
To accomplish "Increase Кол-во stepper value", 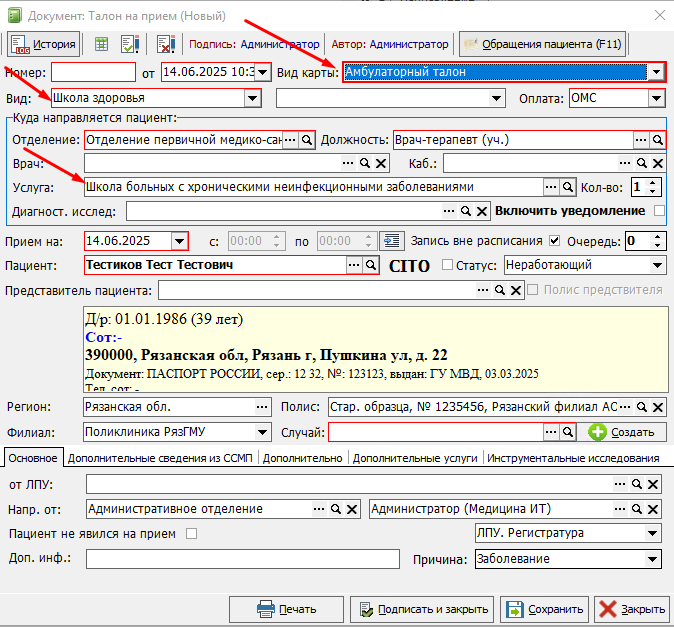I will coord(653,183).
